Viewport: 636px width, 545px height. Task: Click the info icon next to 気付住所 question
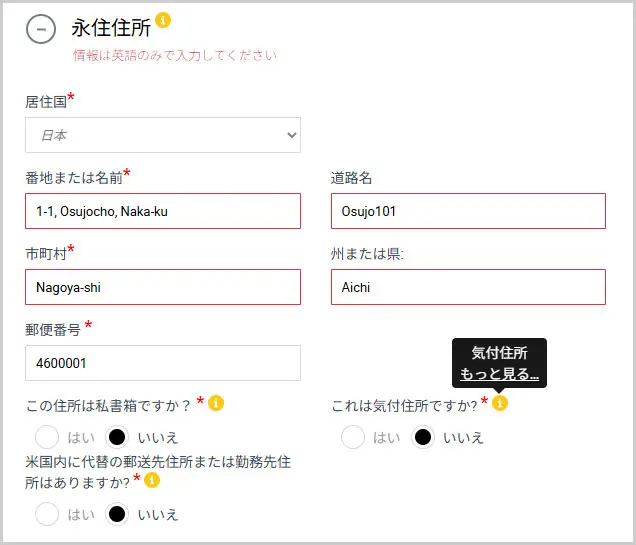500,403
